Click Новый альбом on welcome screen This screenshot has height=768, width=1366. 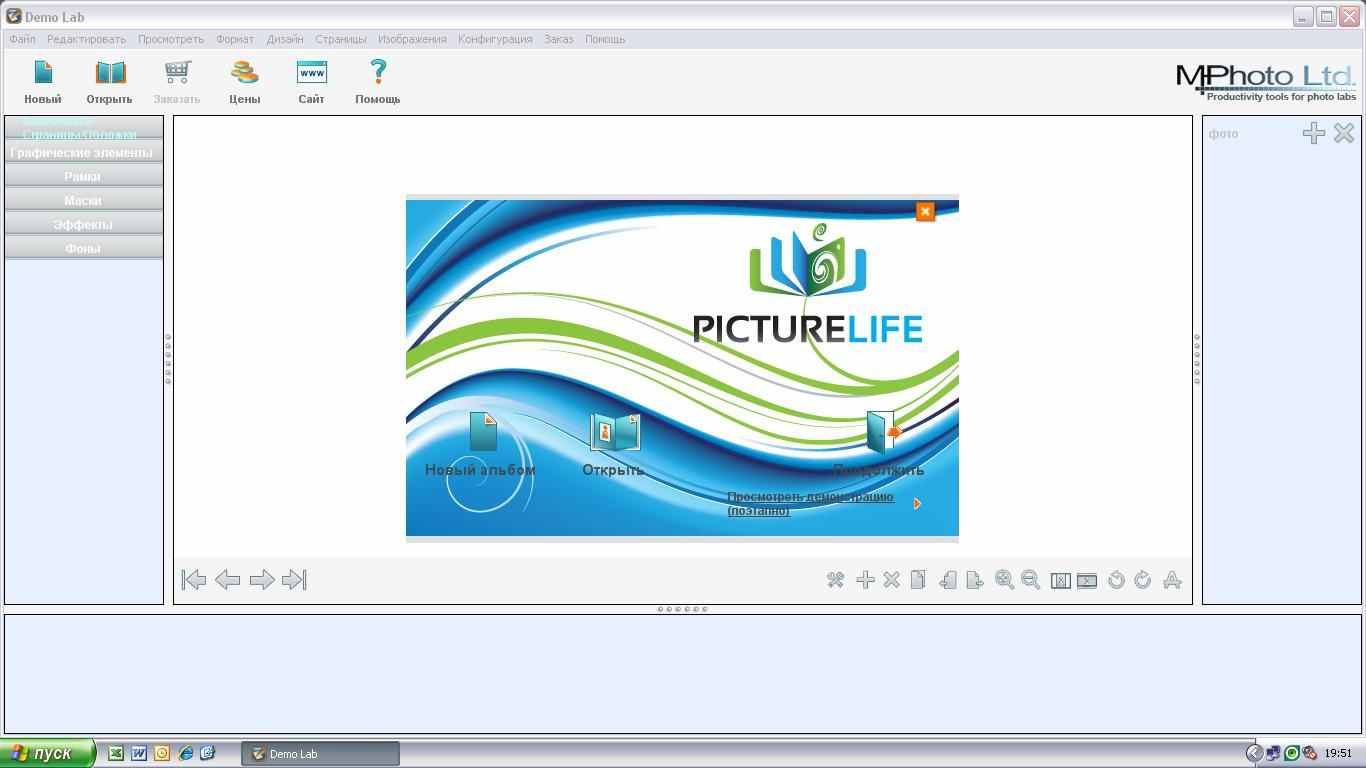click(x=481, y=445)
